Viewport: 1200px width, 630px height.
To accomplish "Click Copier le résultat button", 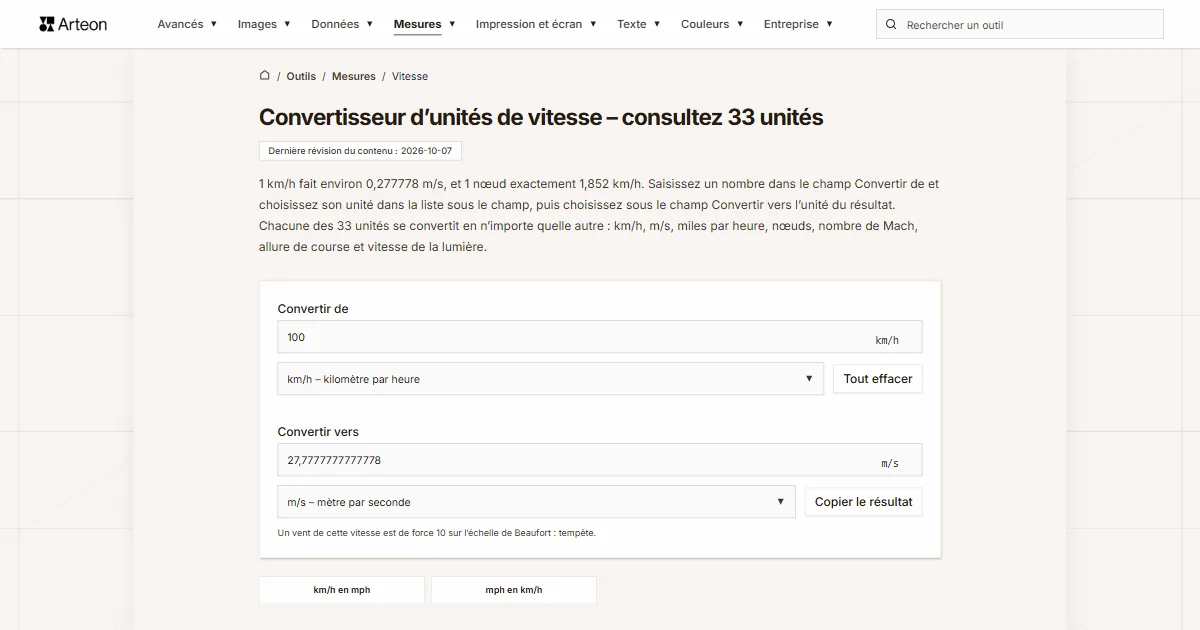I will [864, 502].
